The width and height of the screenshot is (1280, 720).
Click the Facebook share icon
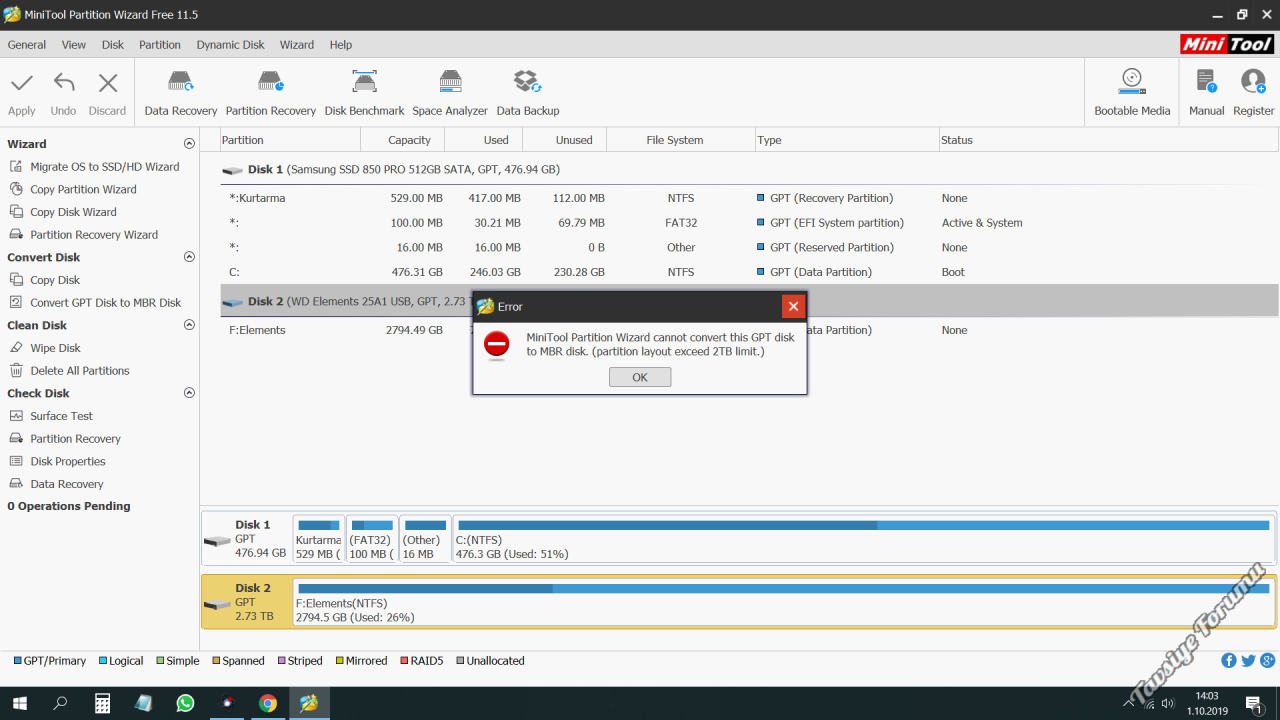tap(1229, 661)
